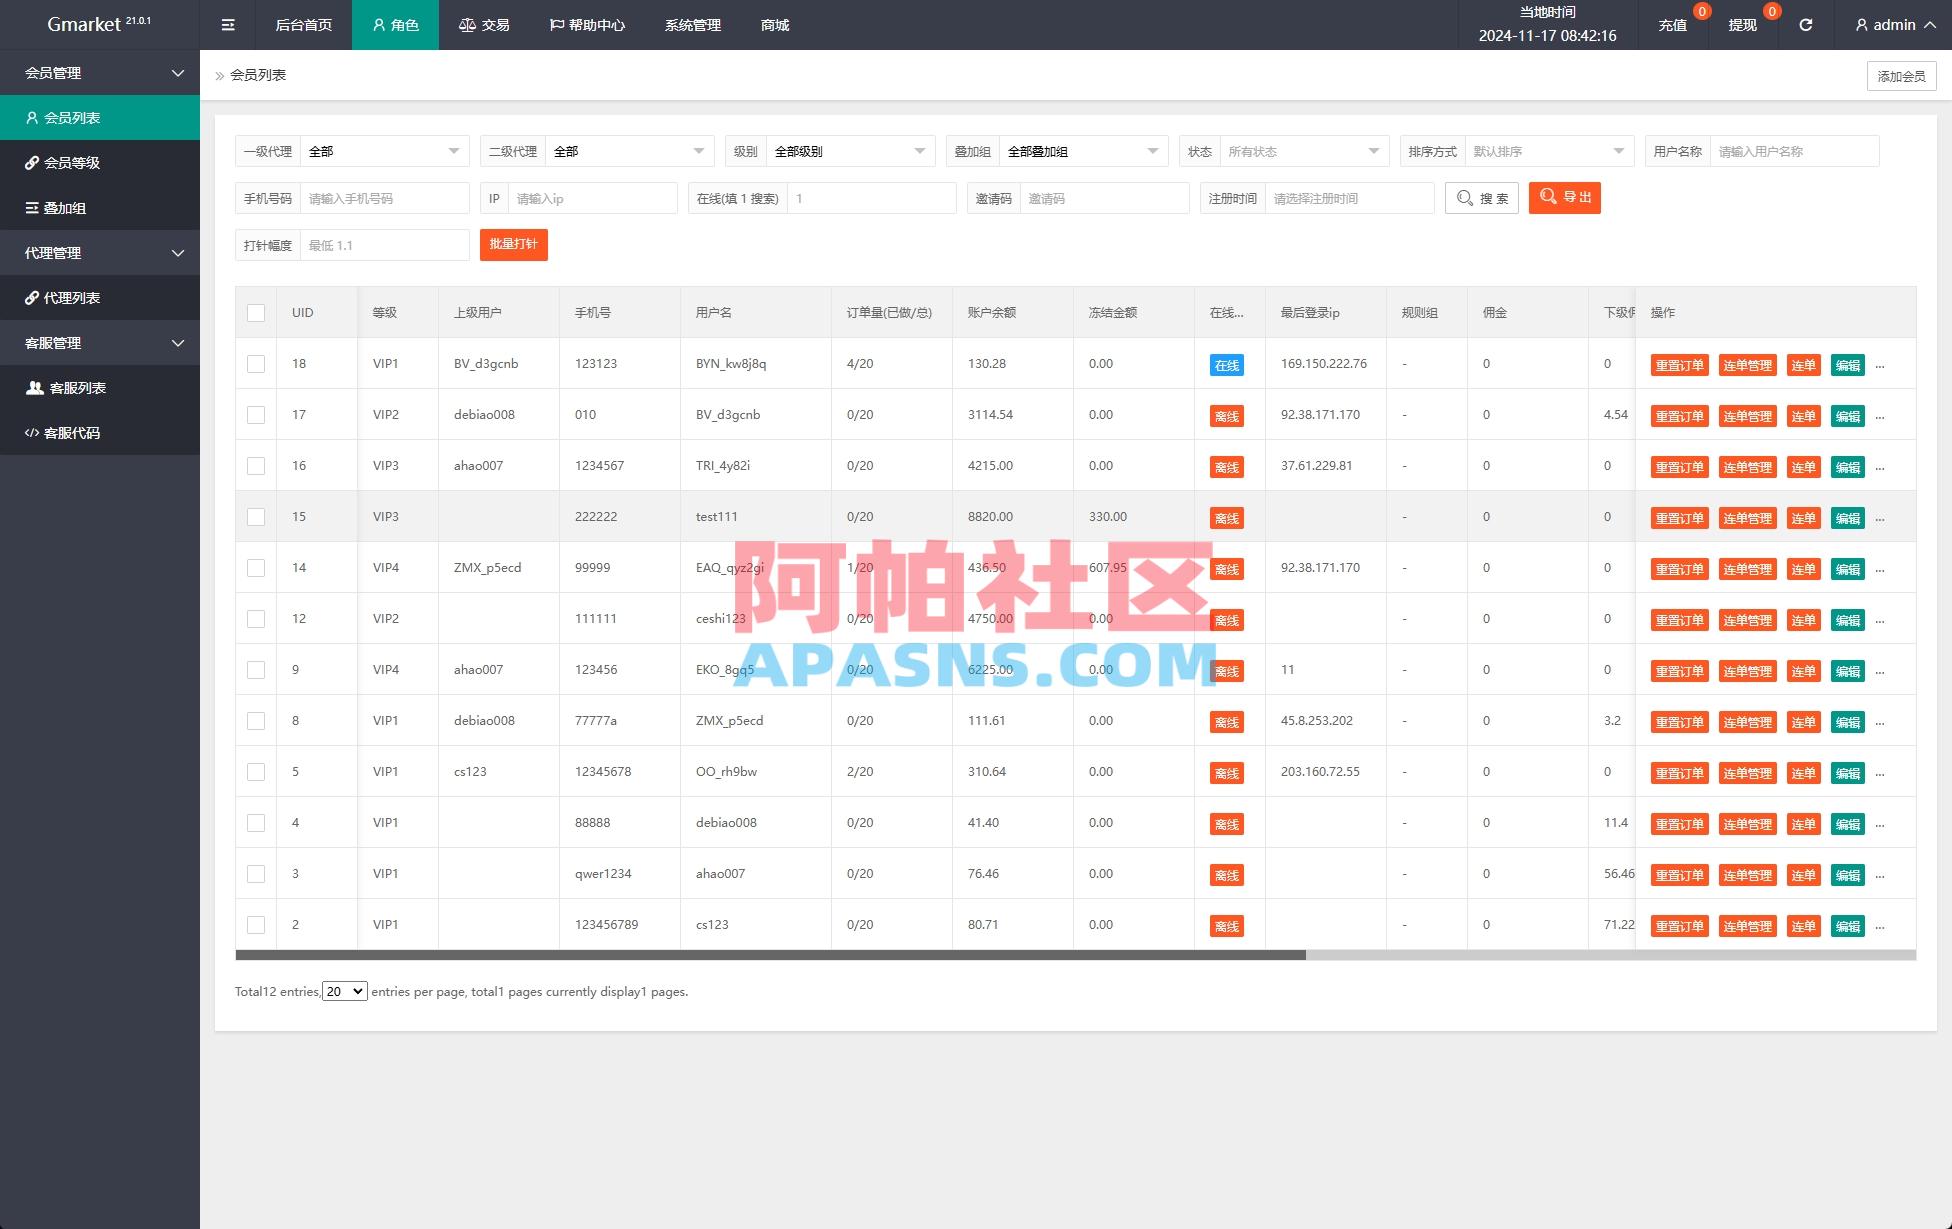
Task: Open the 叠加组 dropdown filter
Action: click(1084, 150)
